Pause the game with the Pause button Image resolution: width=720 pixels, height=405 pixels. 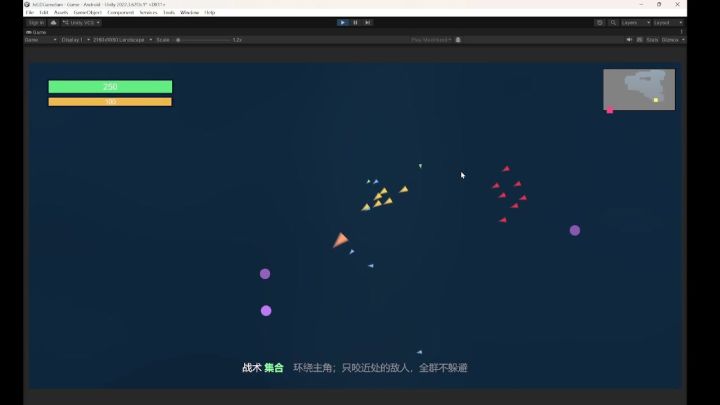tap(355, 22)
